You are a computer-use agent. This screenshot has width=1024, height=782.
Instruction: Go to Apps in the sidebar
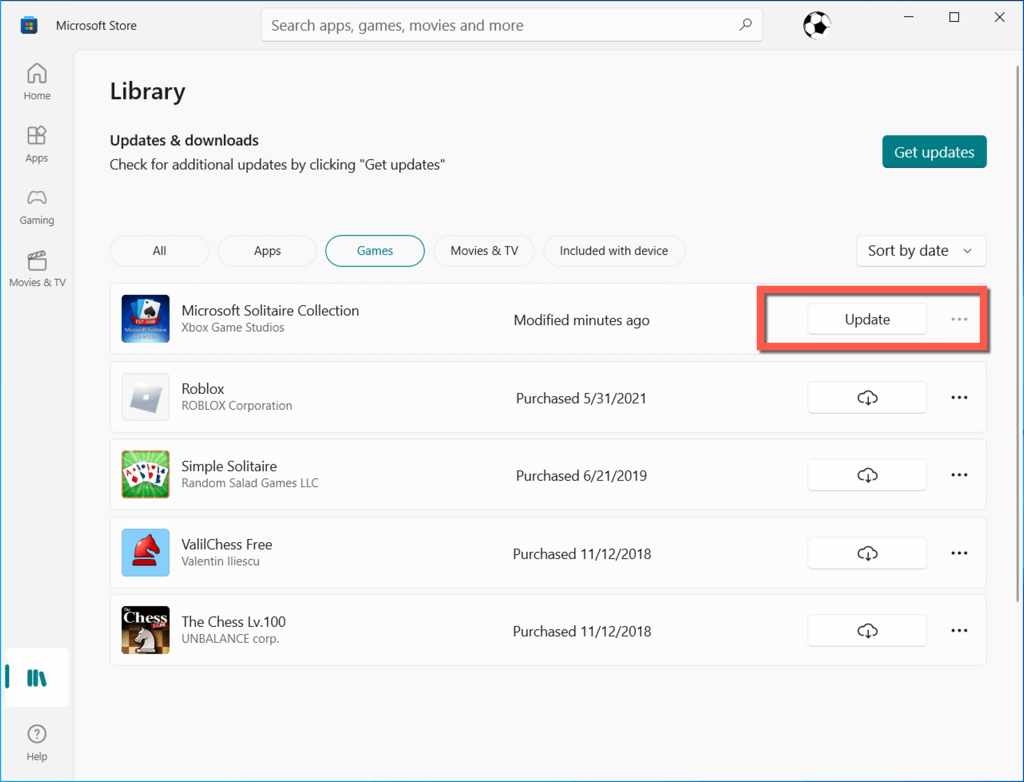(37, 144)
